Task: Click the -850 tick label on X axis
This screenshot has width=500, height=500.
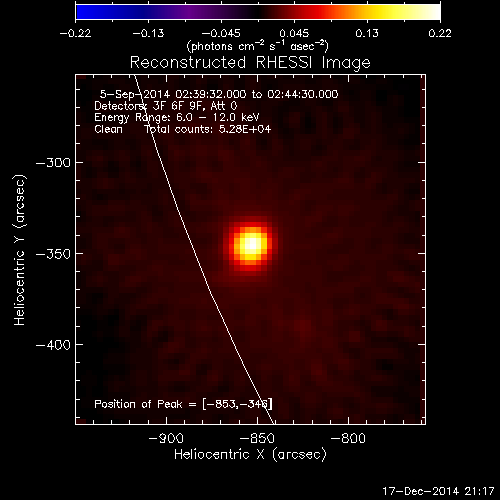Action: (x=257, y=438)
